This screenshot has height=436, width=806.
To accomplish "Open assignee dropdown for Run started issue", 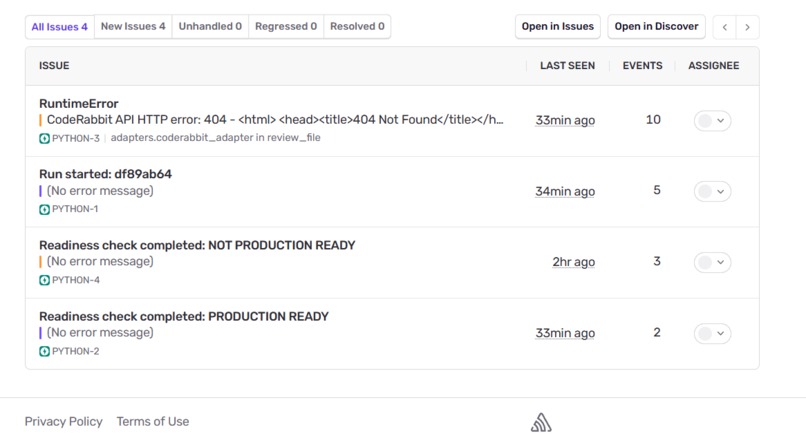I will click(712, 192).
